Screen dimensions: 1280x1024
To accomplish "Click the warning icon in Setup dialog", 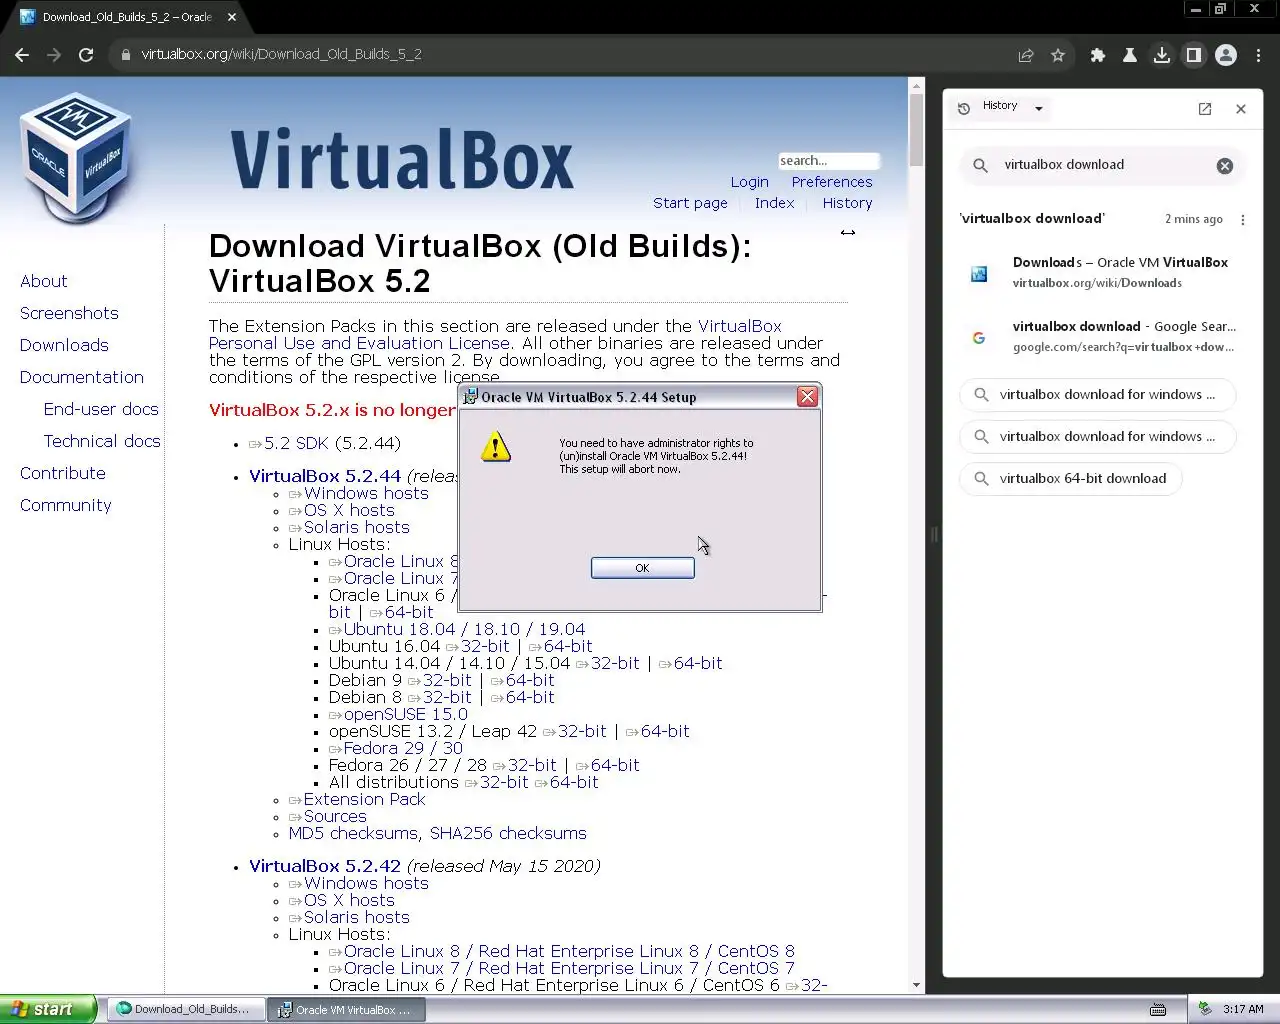I will [x=496, y=446].
